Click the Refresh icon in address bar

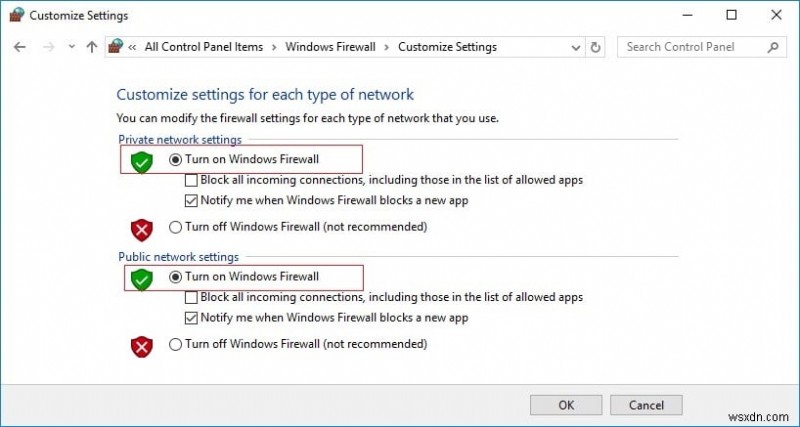click(x=597, y=47)
